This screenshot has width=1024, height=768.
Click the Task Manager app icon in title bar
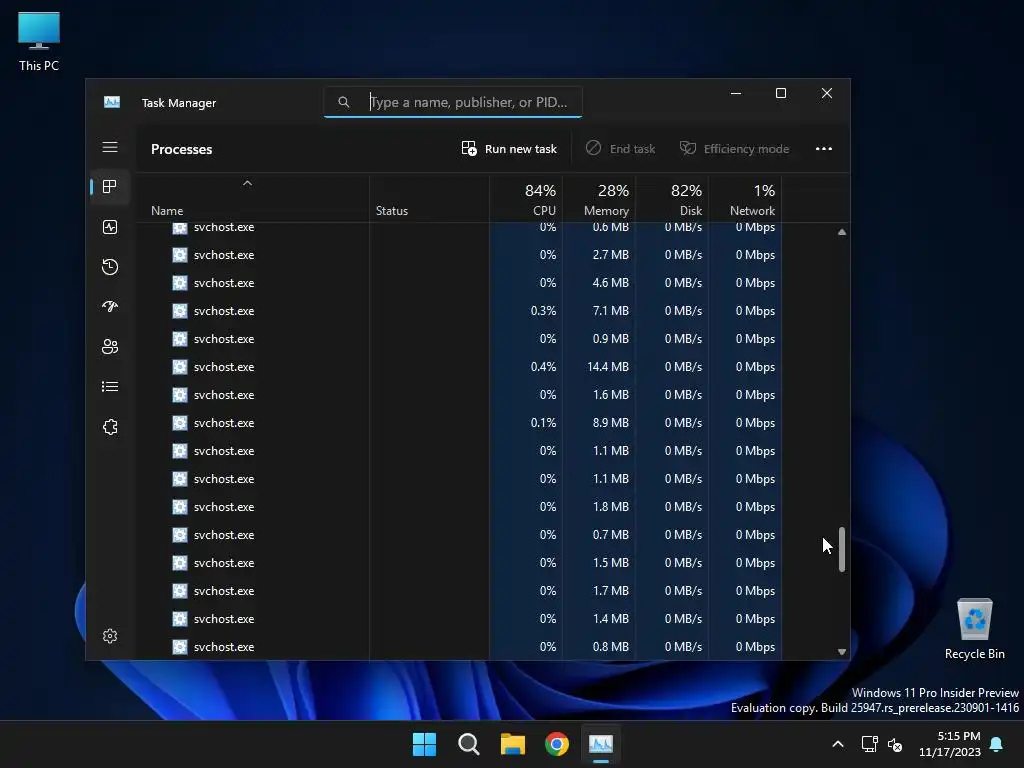pos(112,103)
